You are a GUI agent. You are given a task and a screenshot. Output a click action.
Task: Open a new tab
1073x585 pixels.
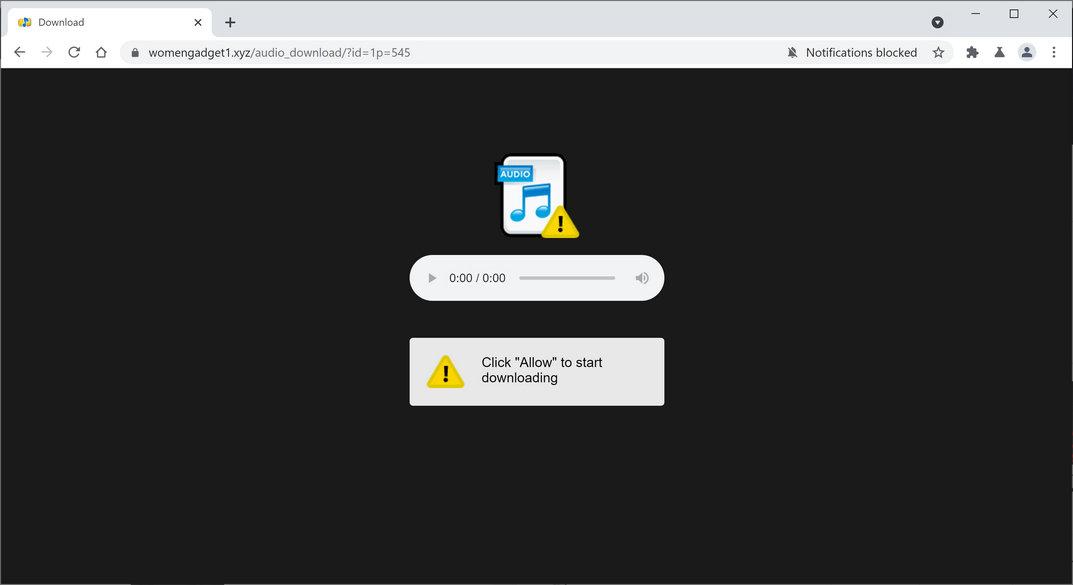coord(230,23)
